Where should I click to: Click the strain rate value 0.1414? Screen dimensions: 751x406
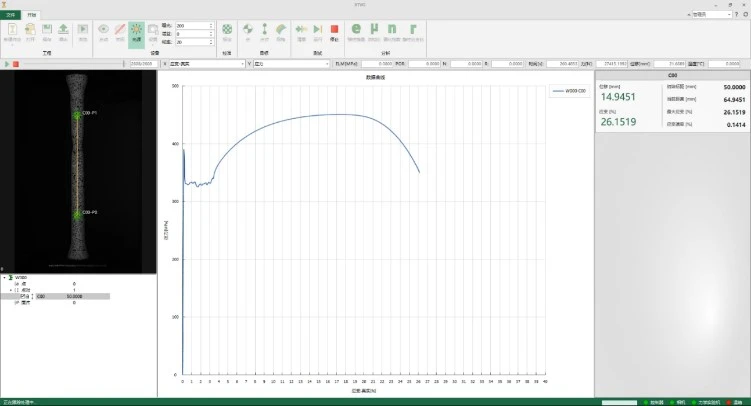(736, 124)
